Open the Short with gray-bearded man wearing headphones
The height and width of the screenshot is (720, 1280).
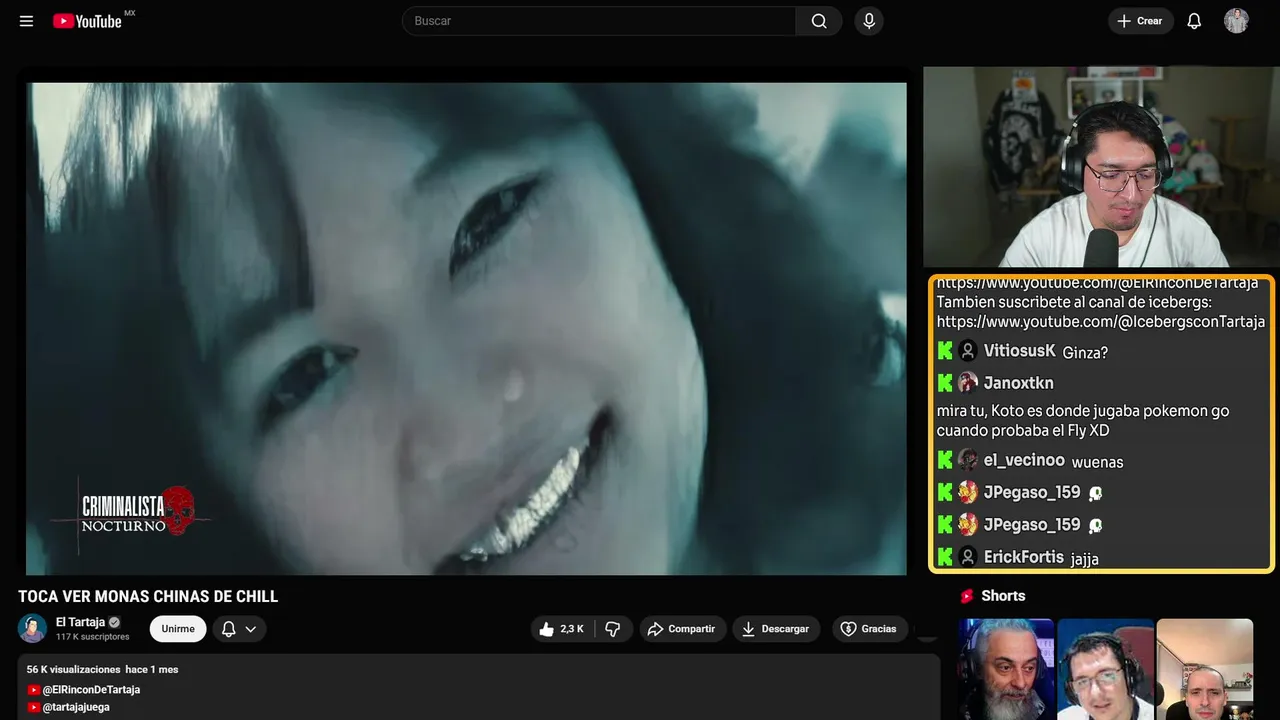[x=1006, y=669]
